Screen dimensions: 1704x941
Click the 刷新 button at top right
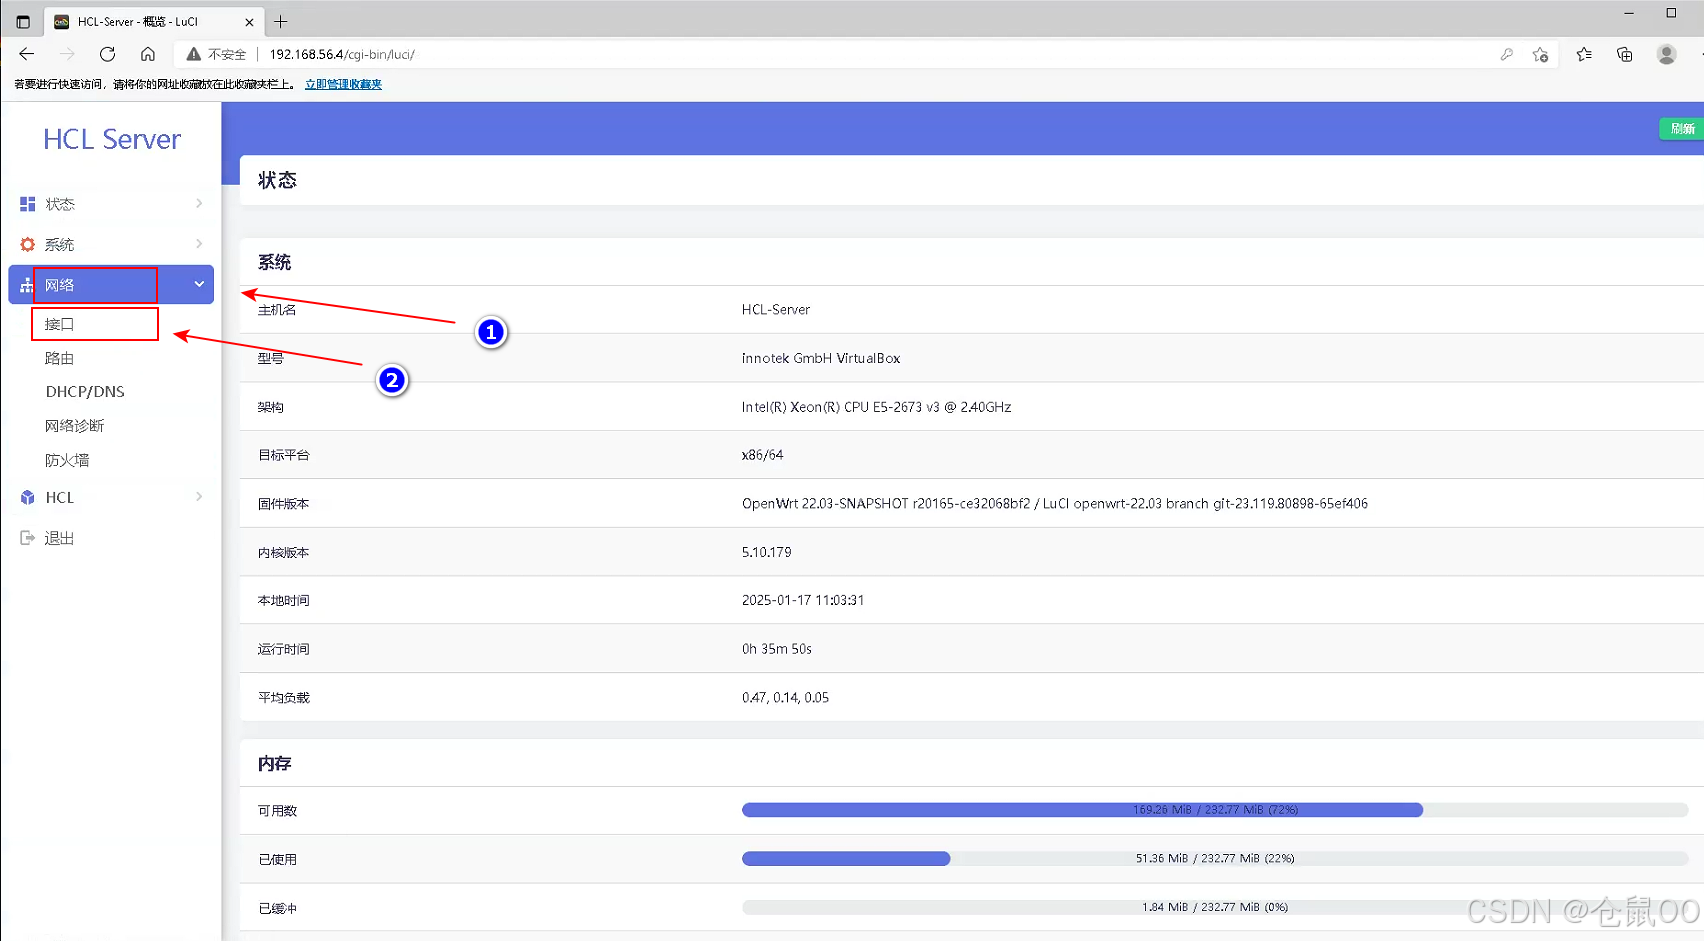pos(1681,129)
